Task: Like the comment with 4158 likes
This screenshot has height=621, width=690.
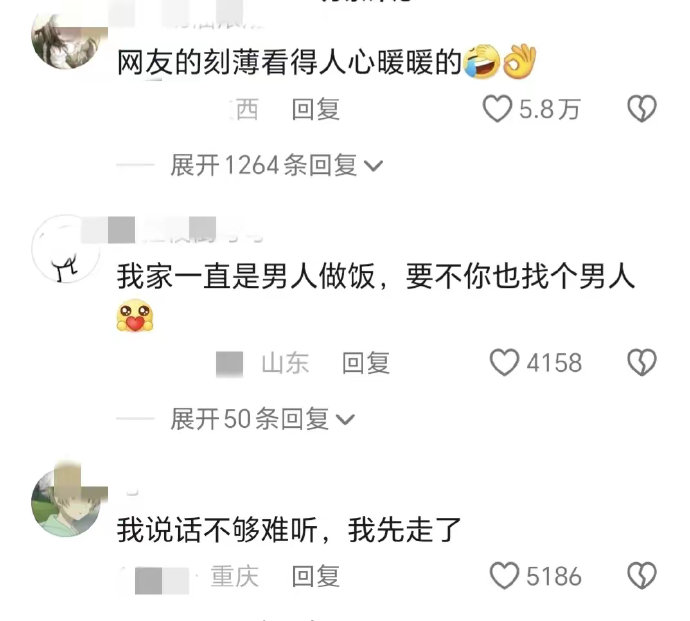Action: click(504, 363)
